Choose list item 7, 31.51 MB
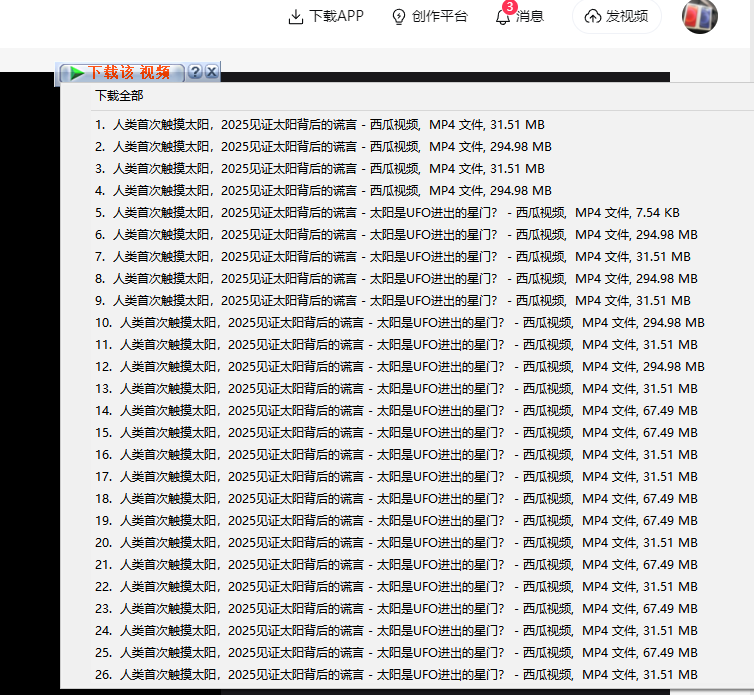Screen dimensions: 754x695 coord(393,257)
